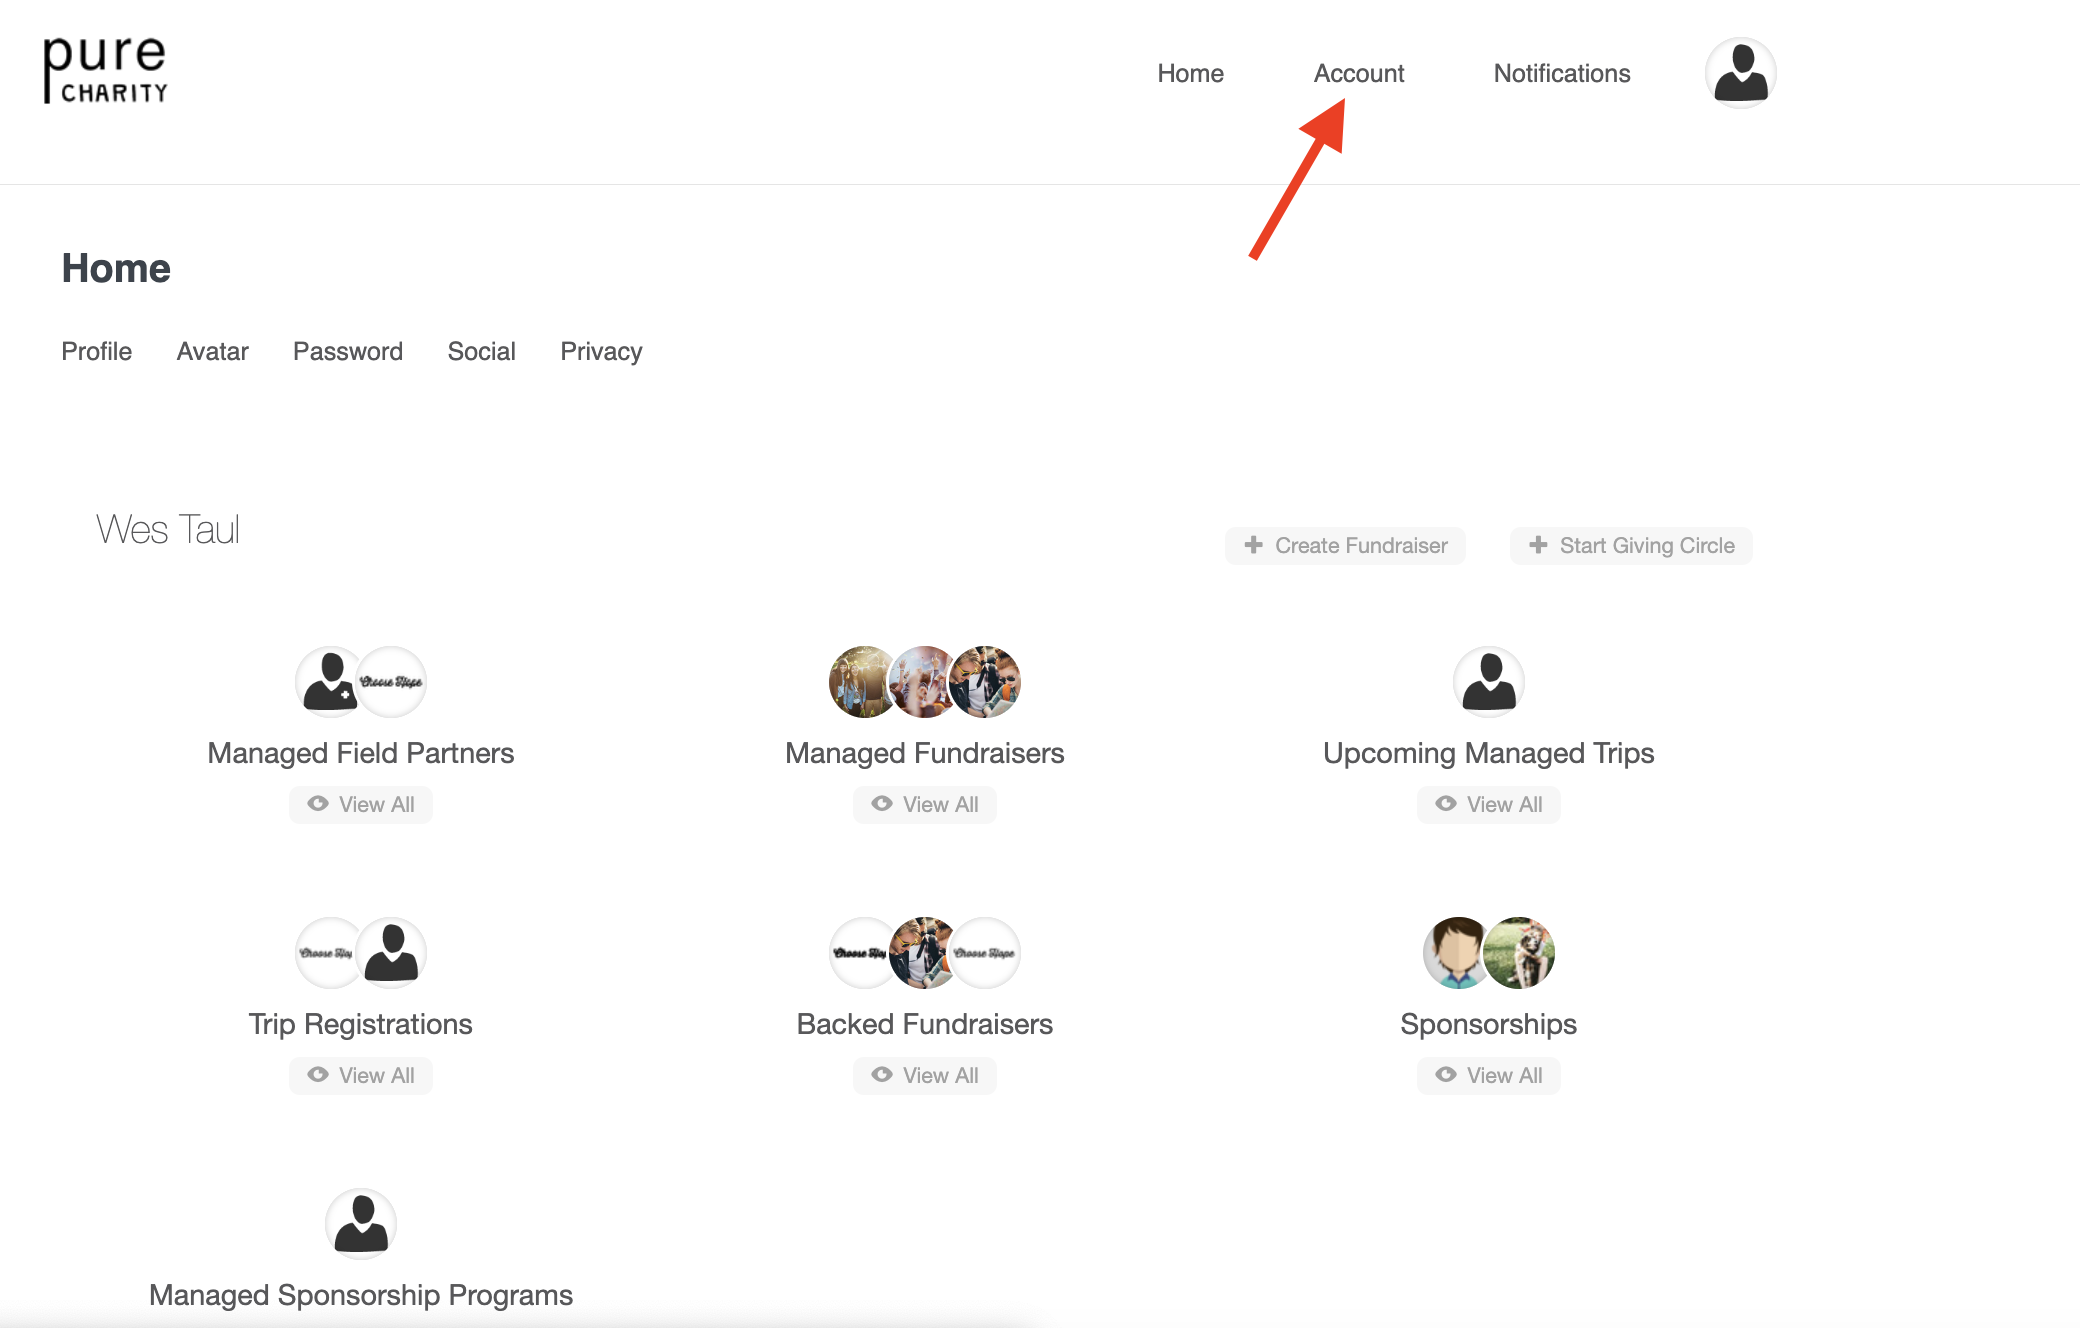
Task: Click the Managed Field Partners heading
Action: click(x=361, y=753)
